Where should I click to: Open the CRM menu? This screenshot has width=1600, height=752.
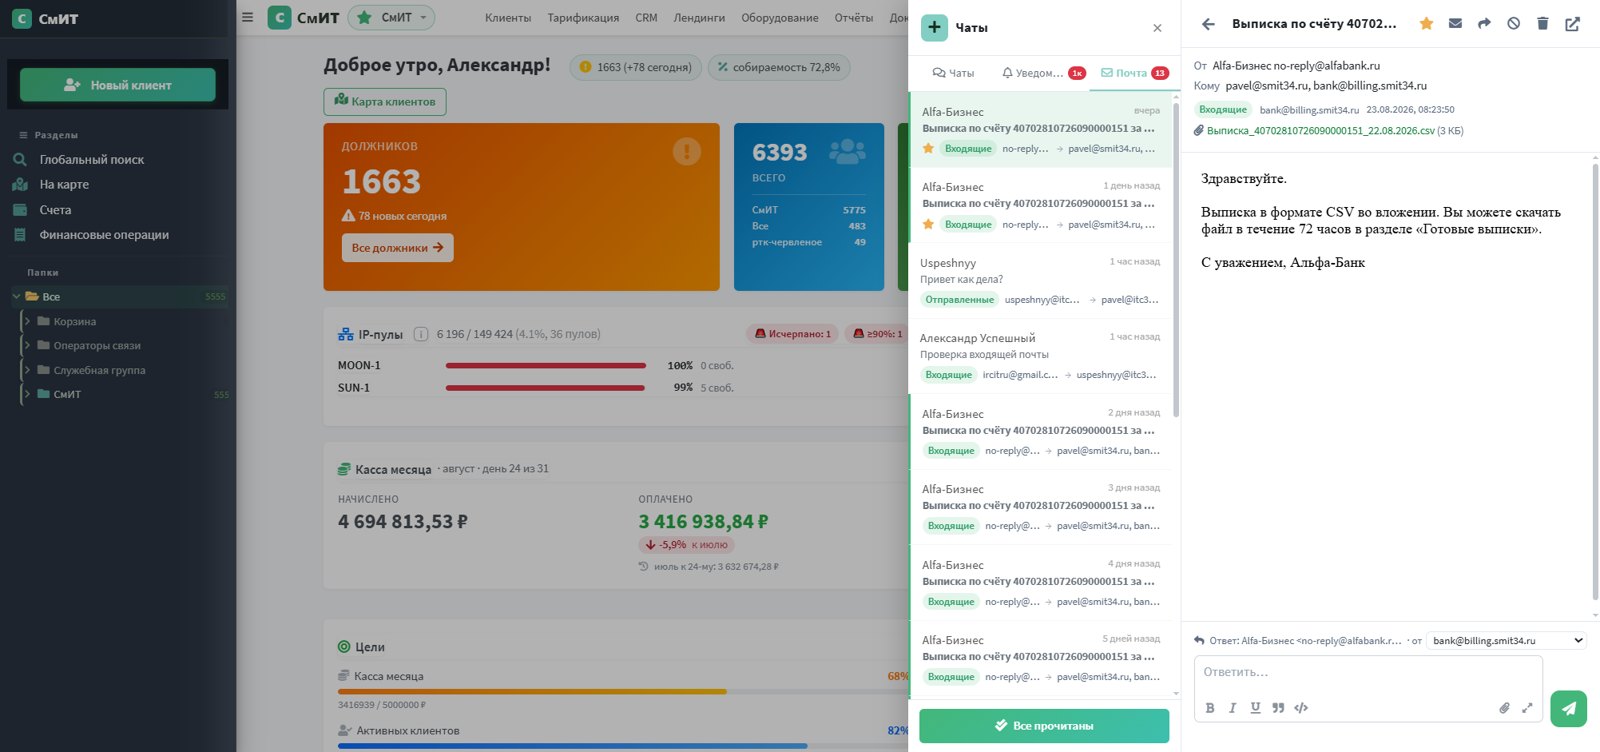coord(646,18)
